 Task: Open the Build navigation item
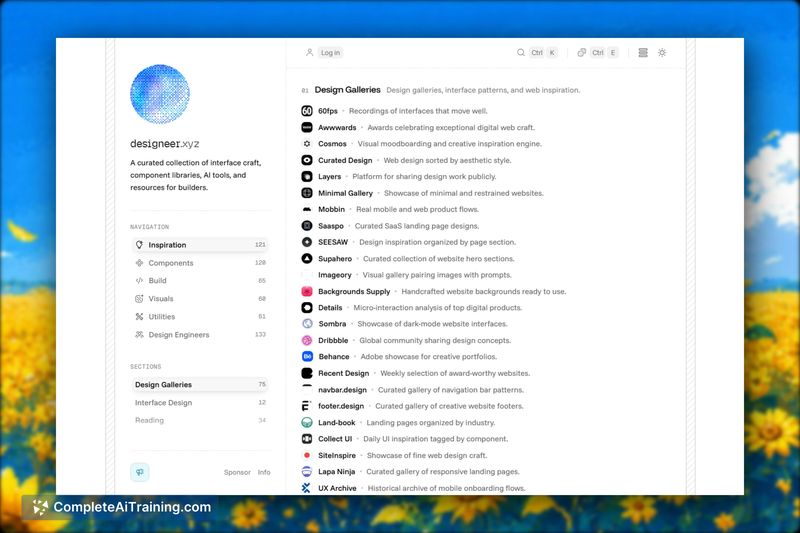coord(199,281)
